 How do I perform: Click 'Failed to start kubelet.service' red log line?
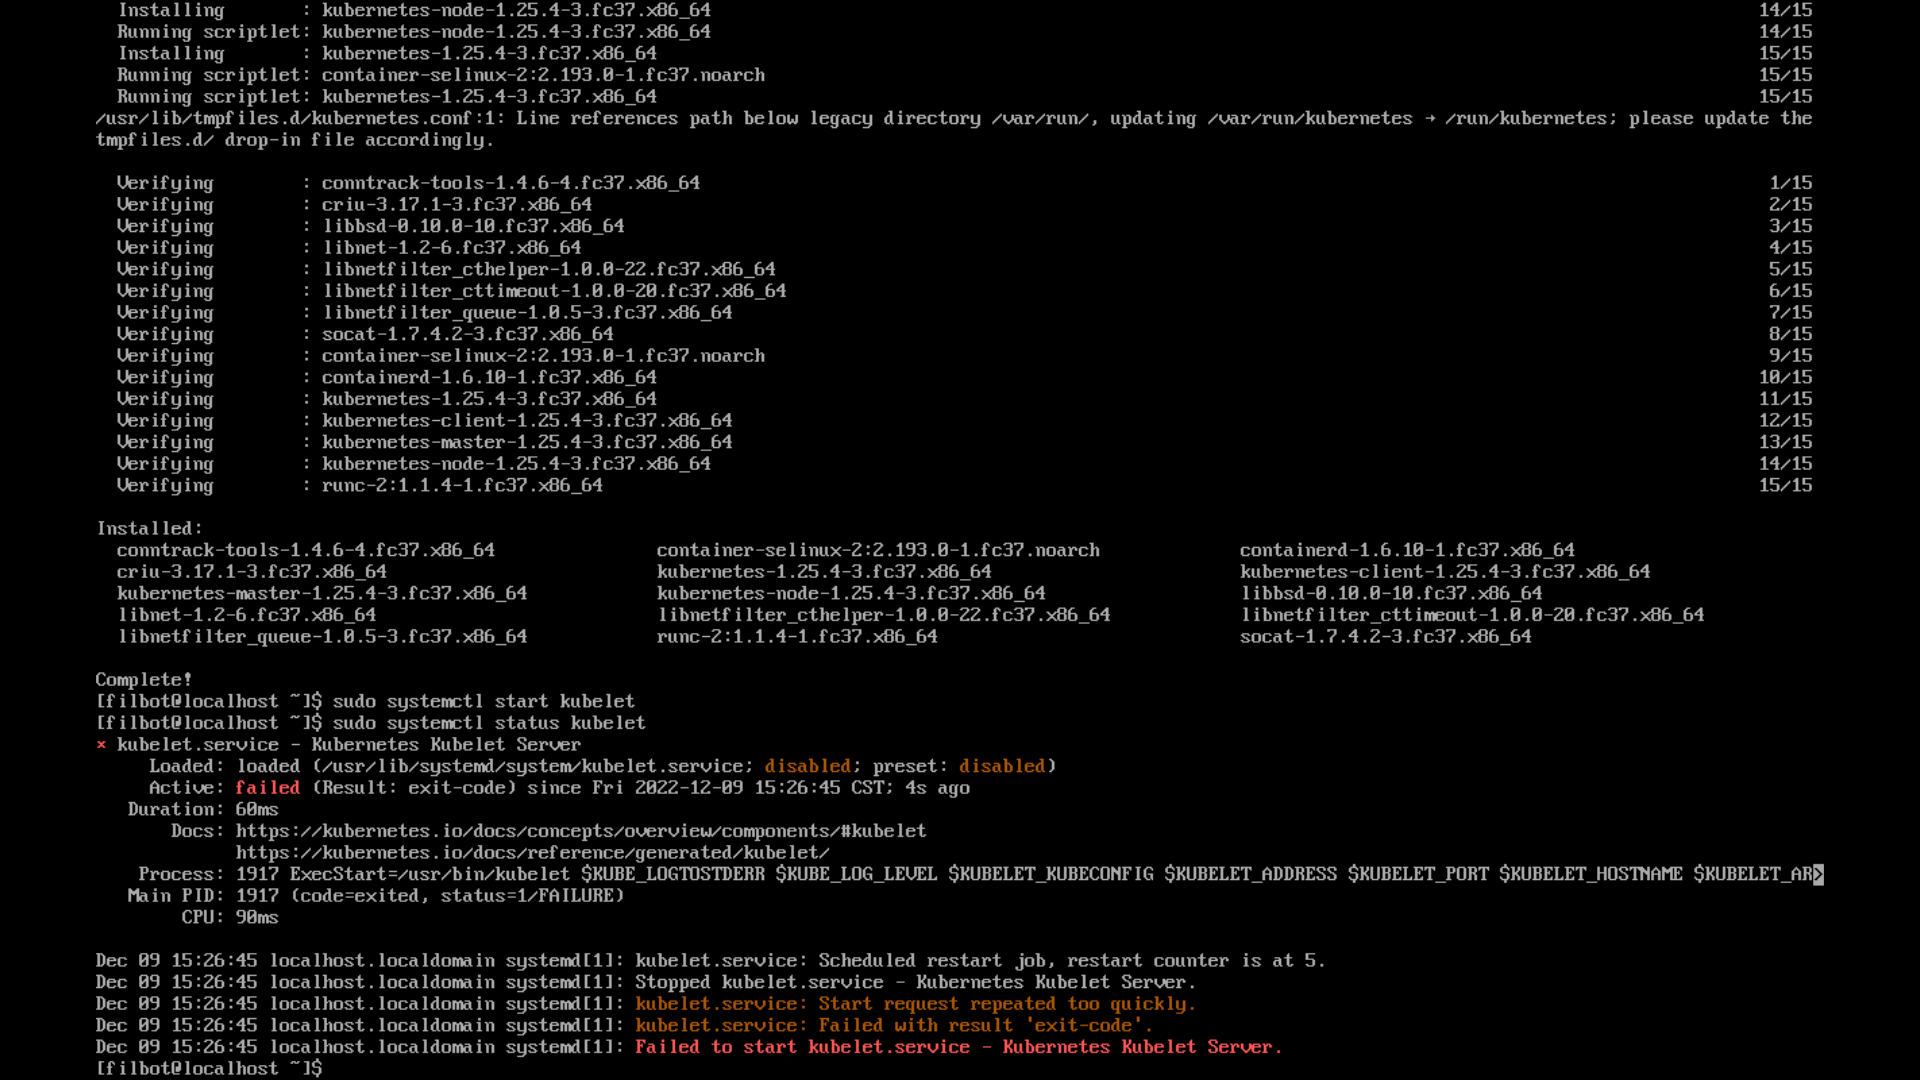957,1047
